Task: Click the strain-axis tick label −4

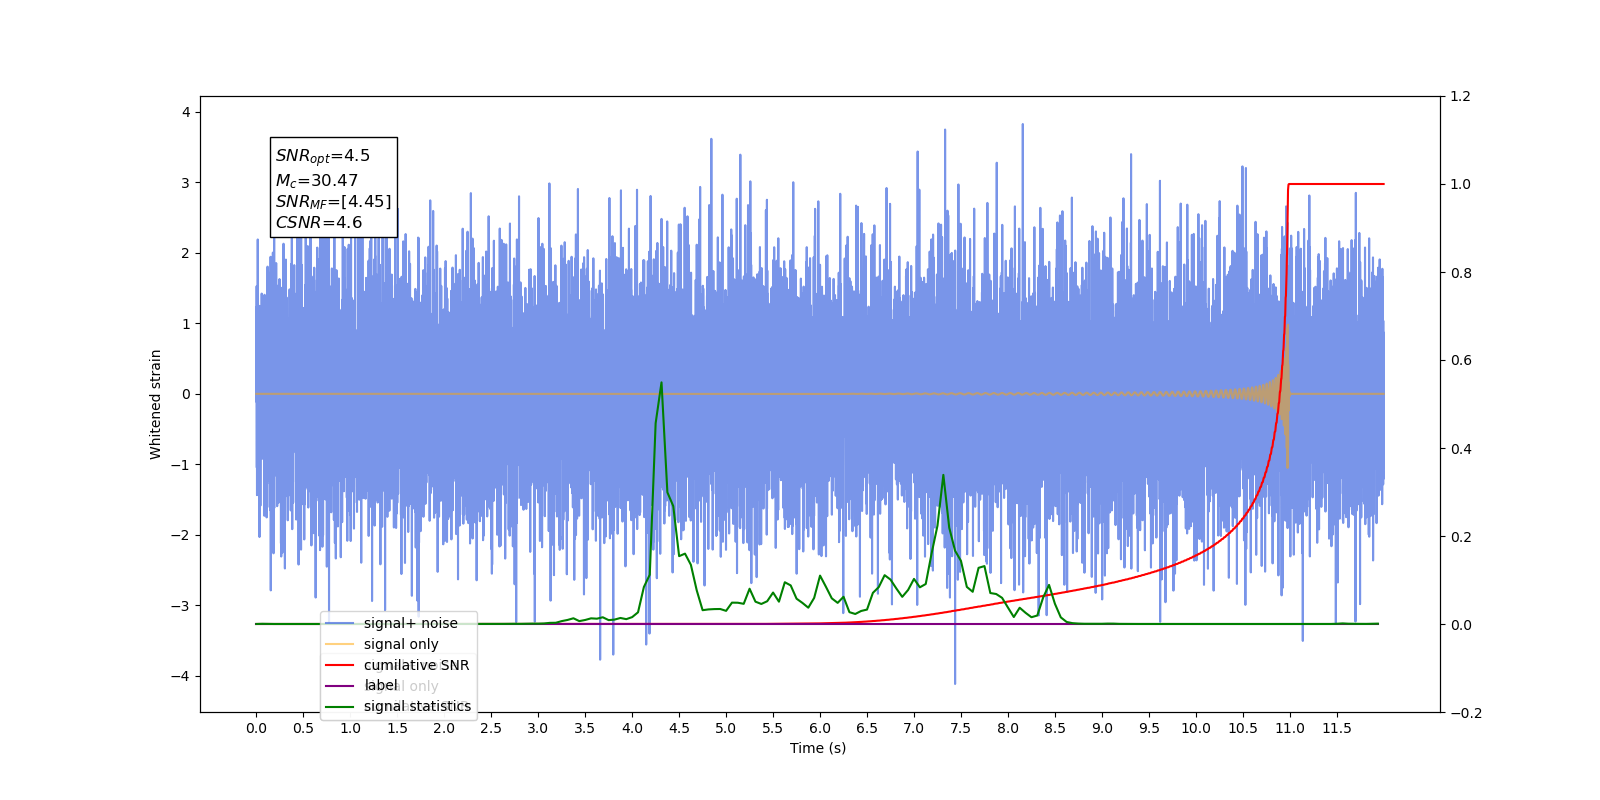Action: [180, 676]
